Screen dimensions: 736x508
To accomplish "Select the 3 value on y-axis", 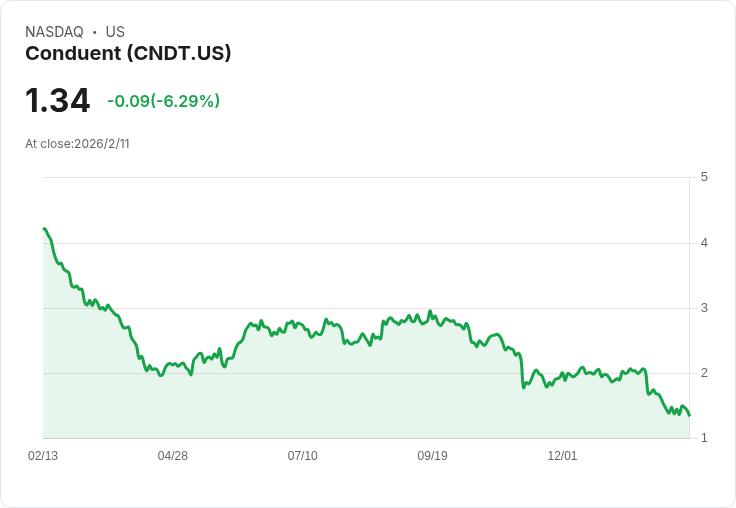I will coord(704,307).
